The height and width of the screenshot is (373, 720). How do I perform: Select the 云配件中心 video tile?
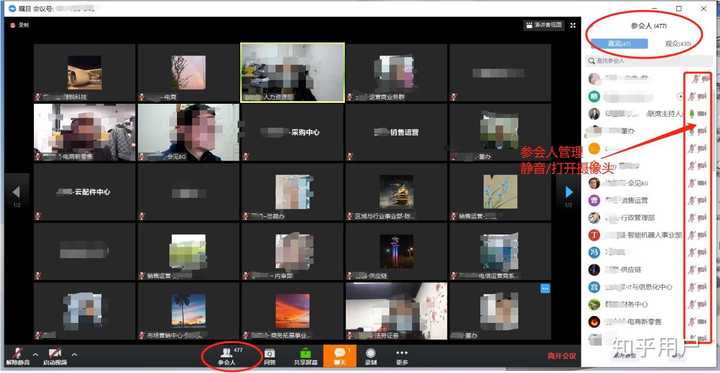tap(84, 192)
